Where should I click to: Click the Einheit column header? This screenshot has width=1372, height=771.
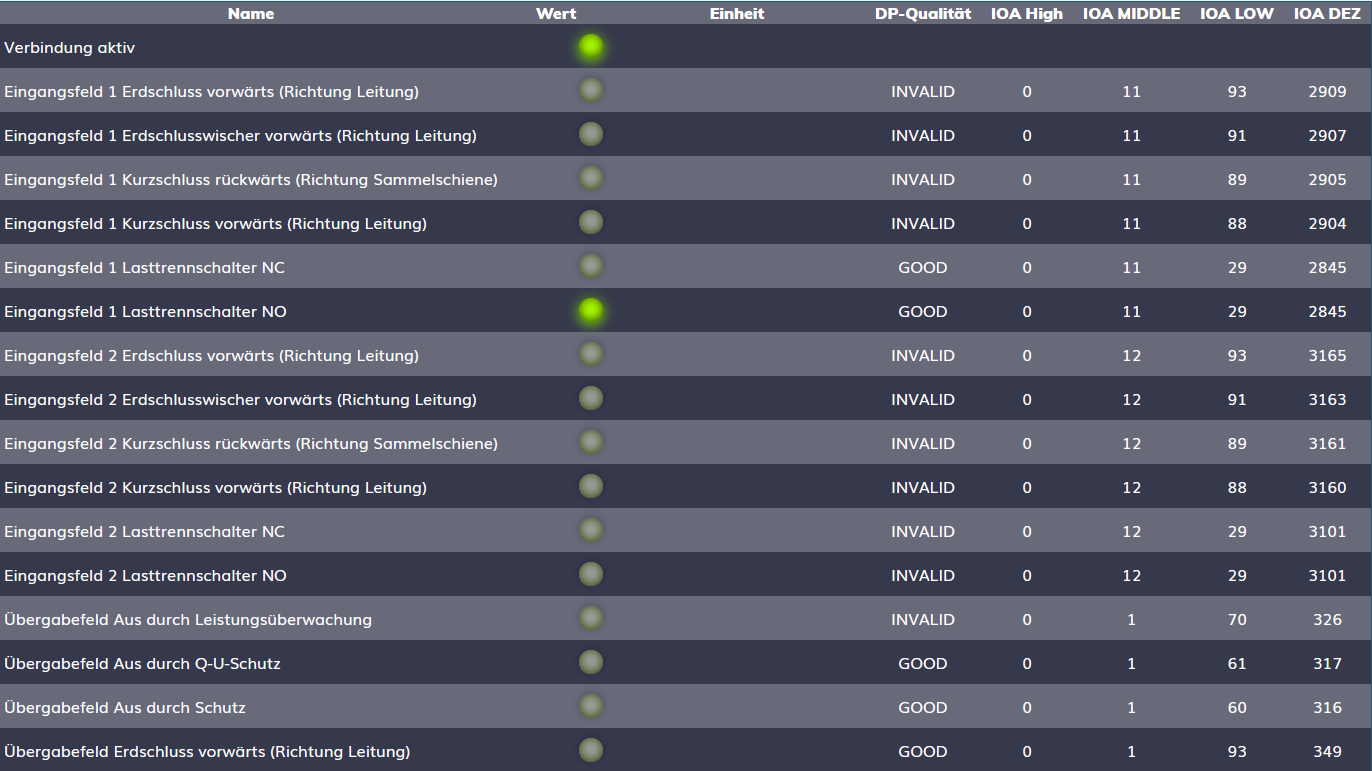(736, 13)
